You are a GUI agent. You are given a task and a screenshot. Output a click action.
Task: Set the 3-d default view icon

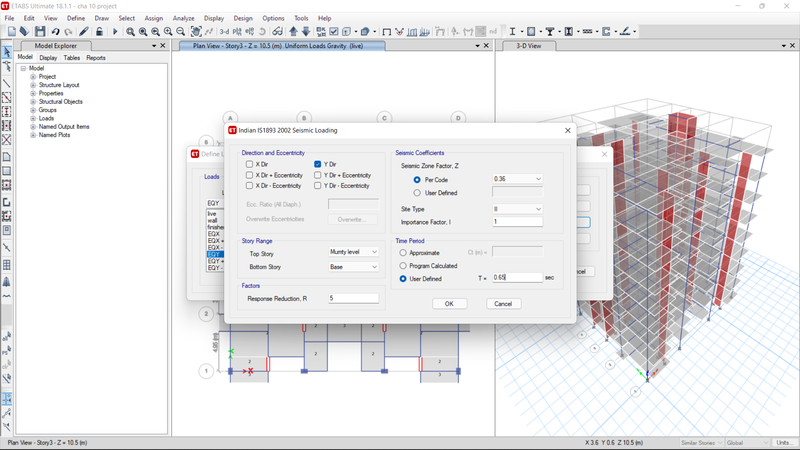(224, 32)
